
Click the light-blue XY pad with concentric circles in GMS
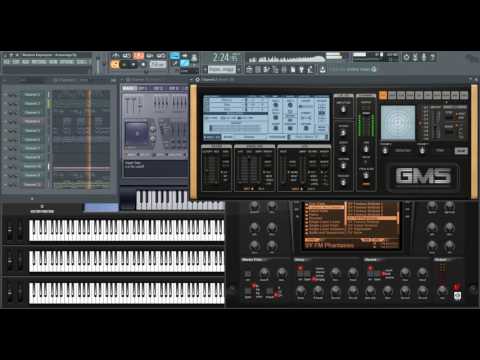coord(398,123)
